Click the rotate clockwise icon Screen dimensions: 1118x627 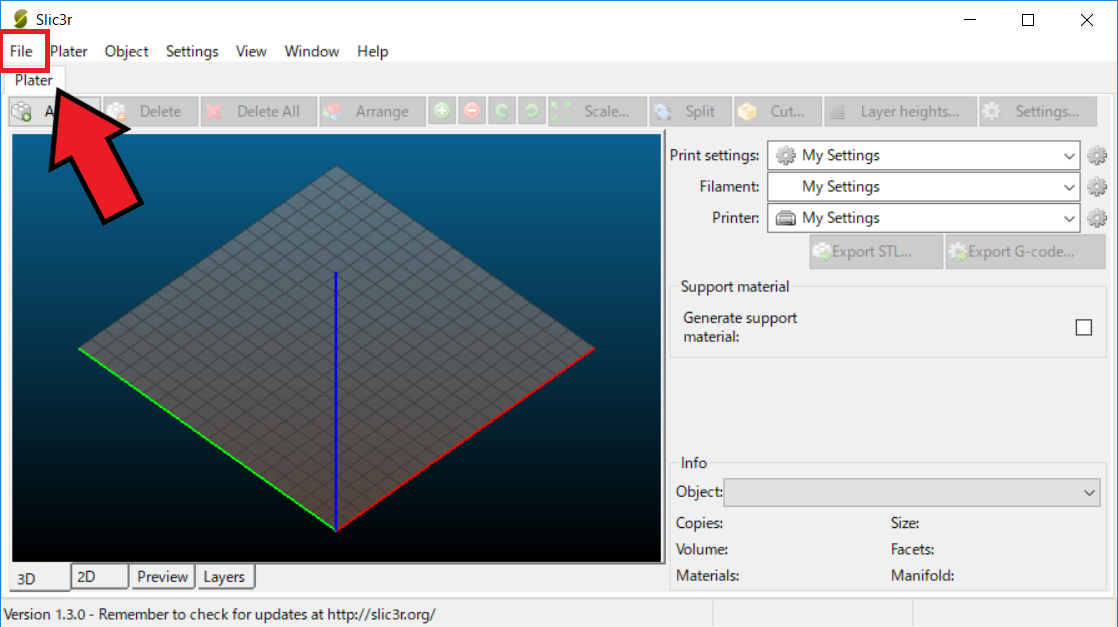pos(532,111)
